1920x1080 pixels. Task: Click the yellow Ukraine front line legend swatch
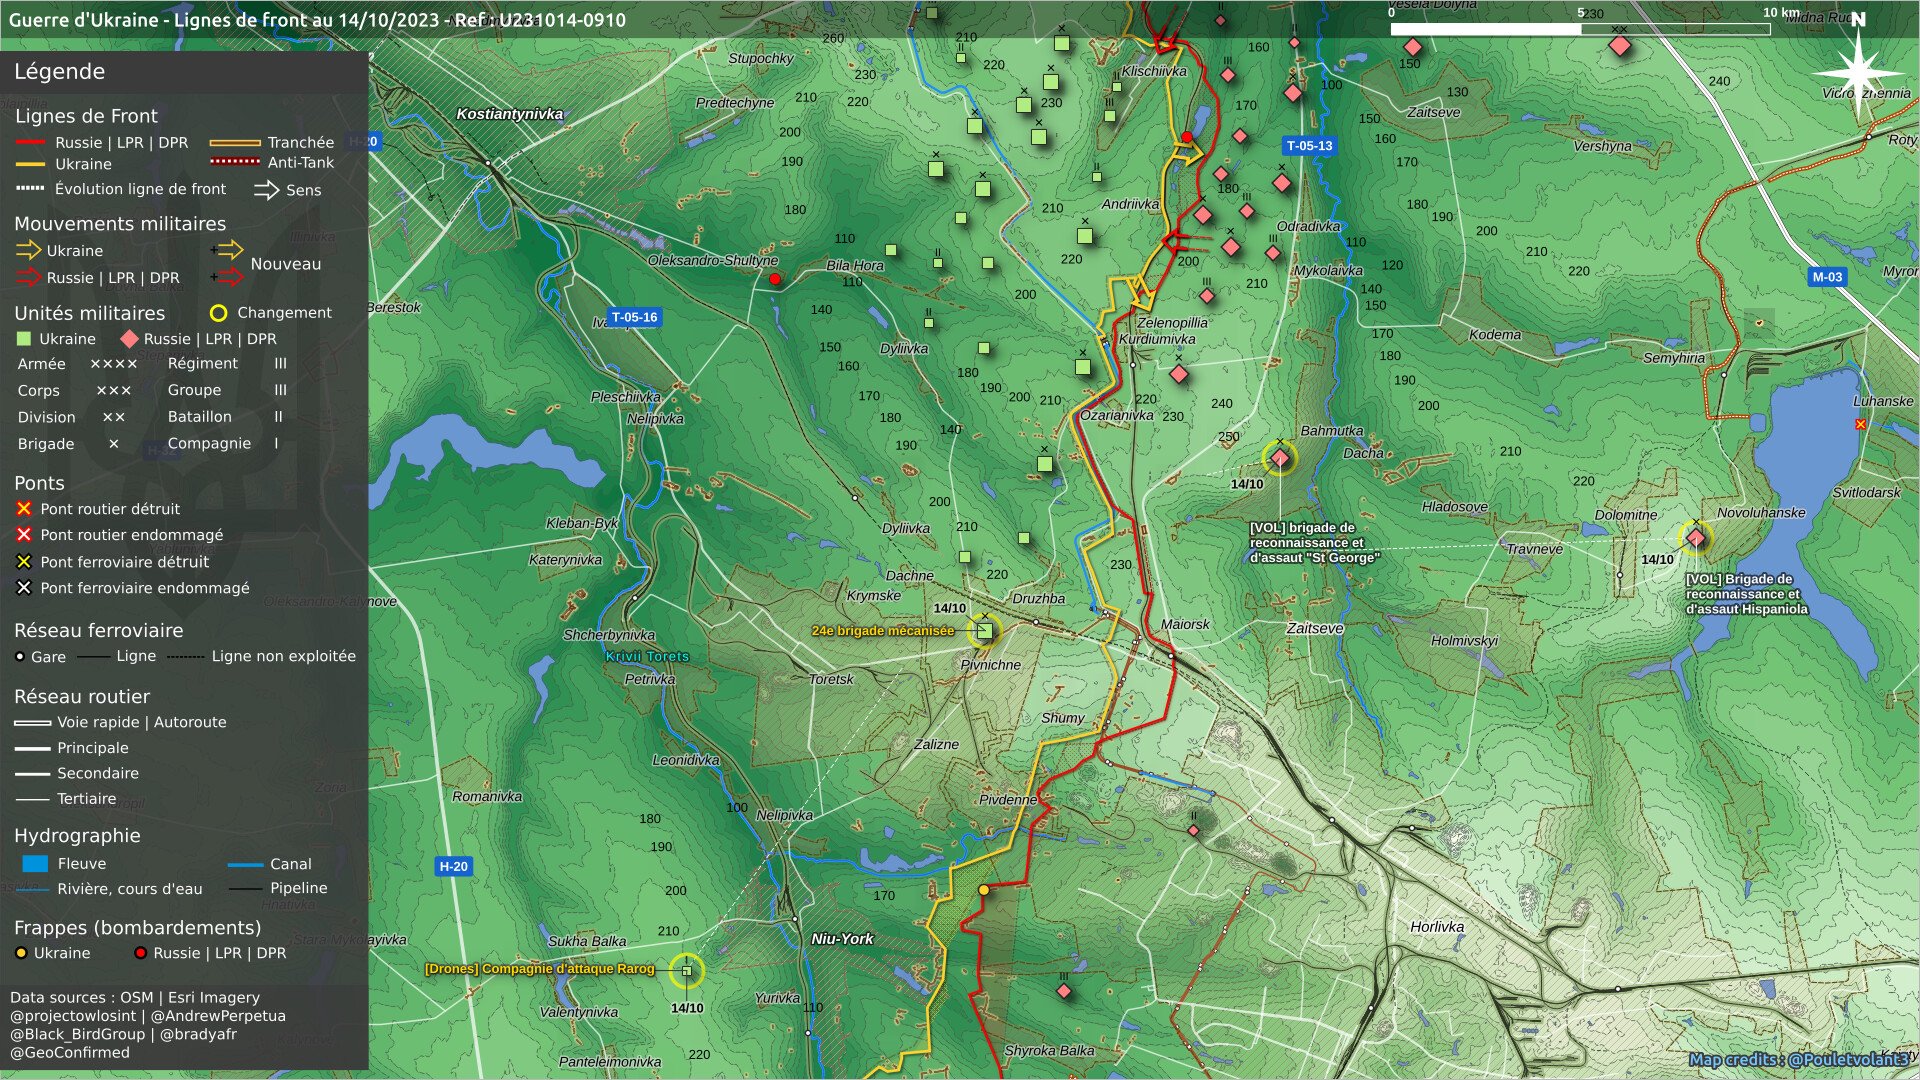[31, 164]
